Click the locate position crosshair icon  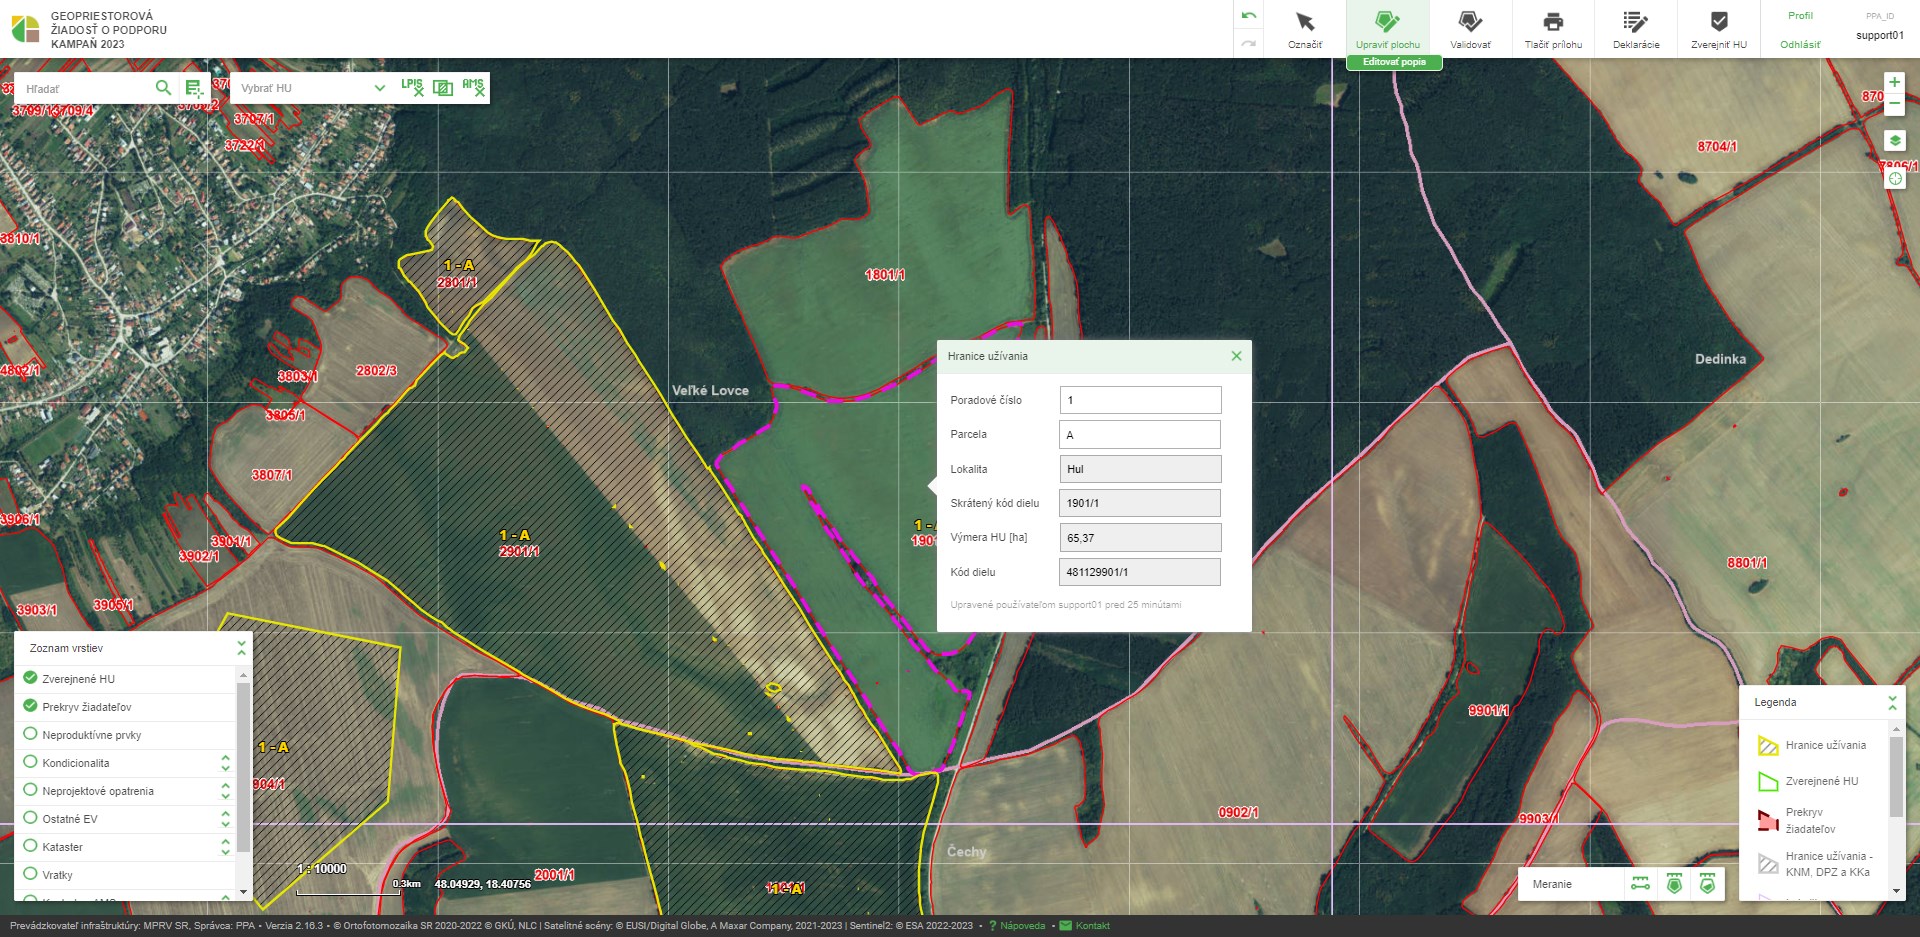tap(1894, 179)
